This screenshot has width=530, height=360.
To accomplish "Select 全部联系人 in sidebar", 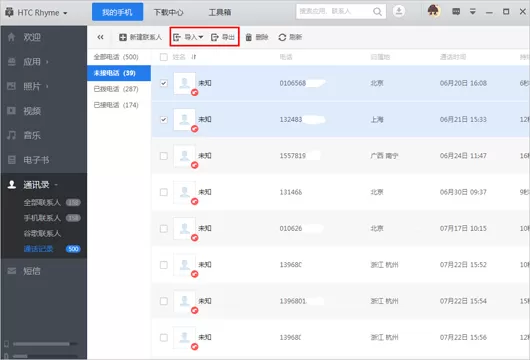I will 42,202.
